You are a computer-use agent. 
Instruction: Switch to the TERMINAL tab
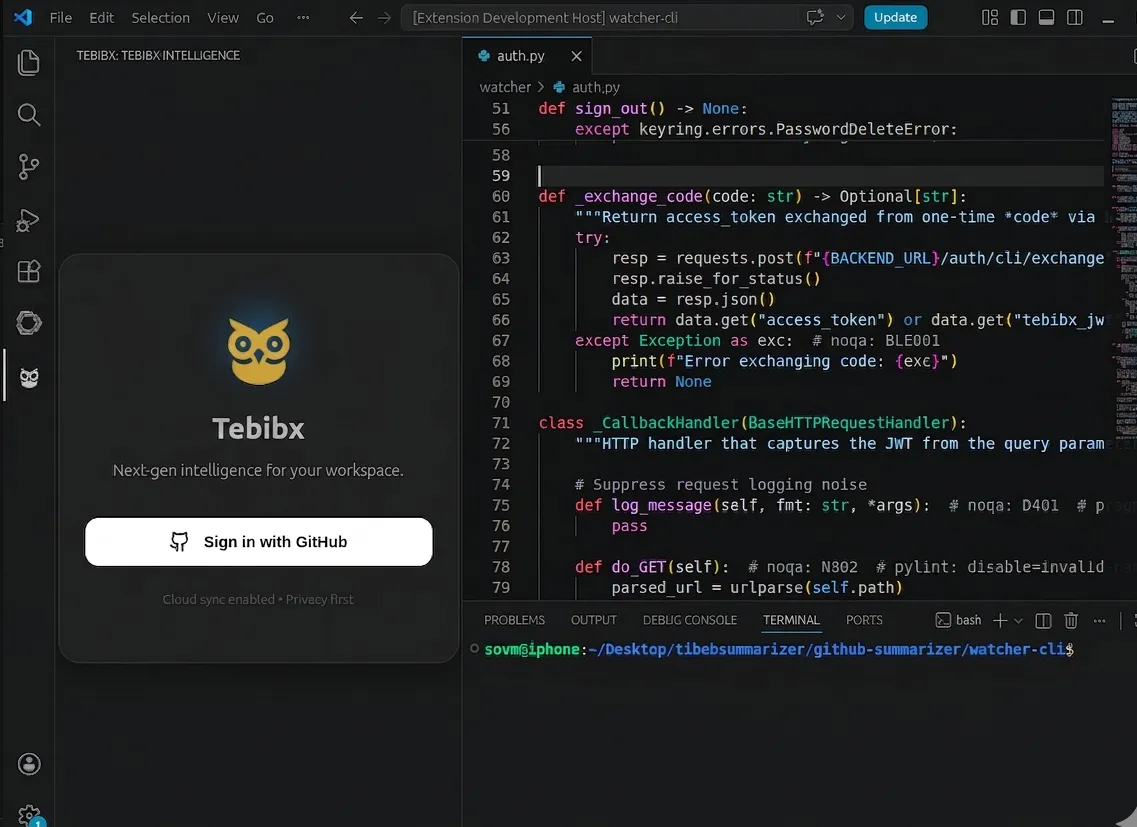791,620
